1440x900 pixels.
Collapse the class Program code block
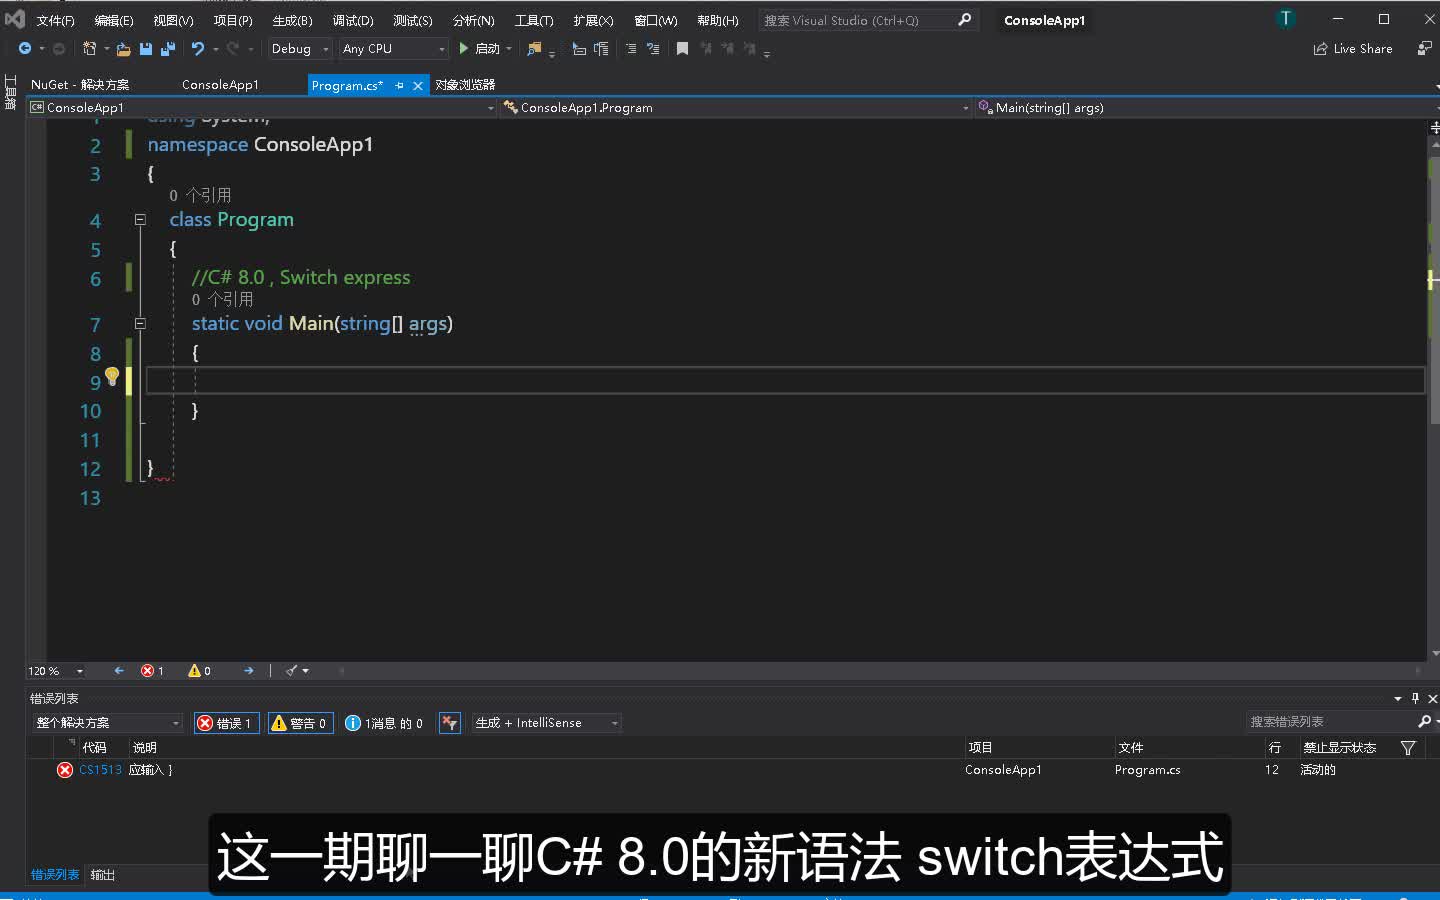(140, 219)
